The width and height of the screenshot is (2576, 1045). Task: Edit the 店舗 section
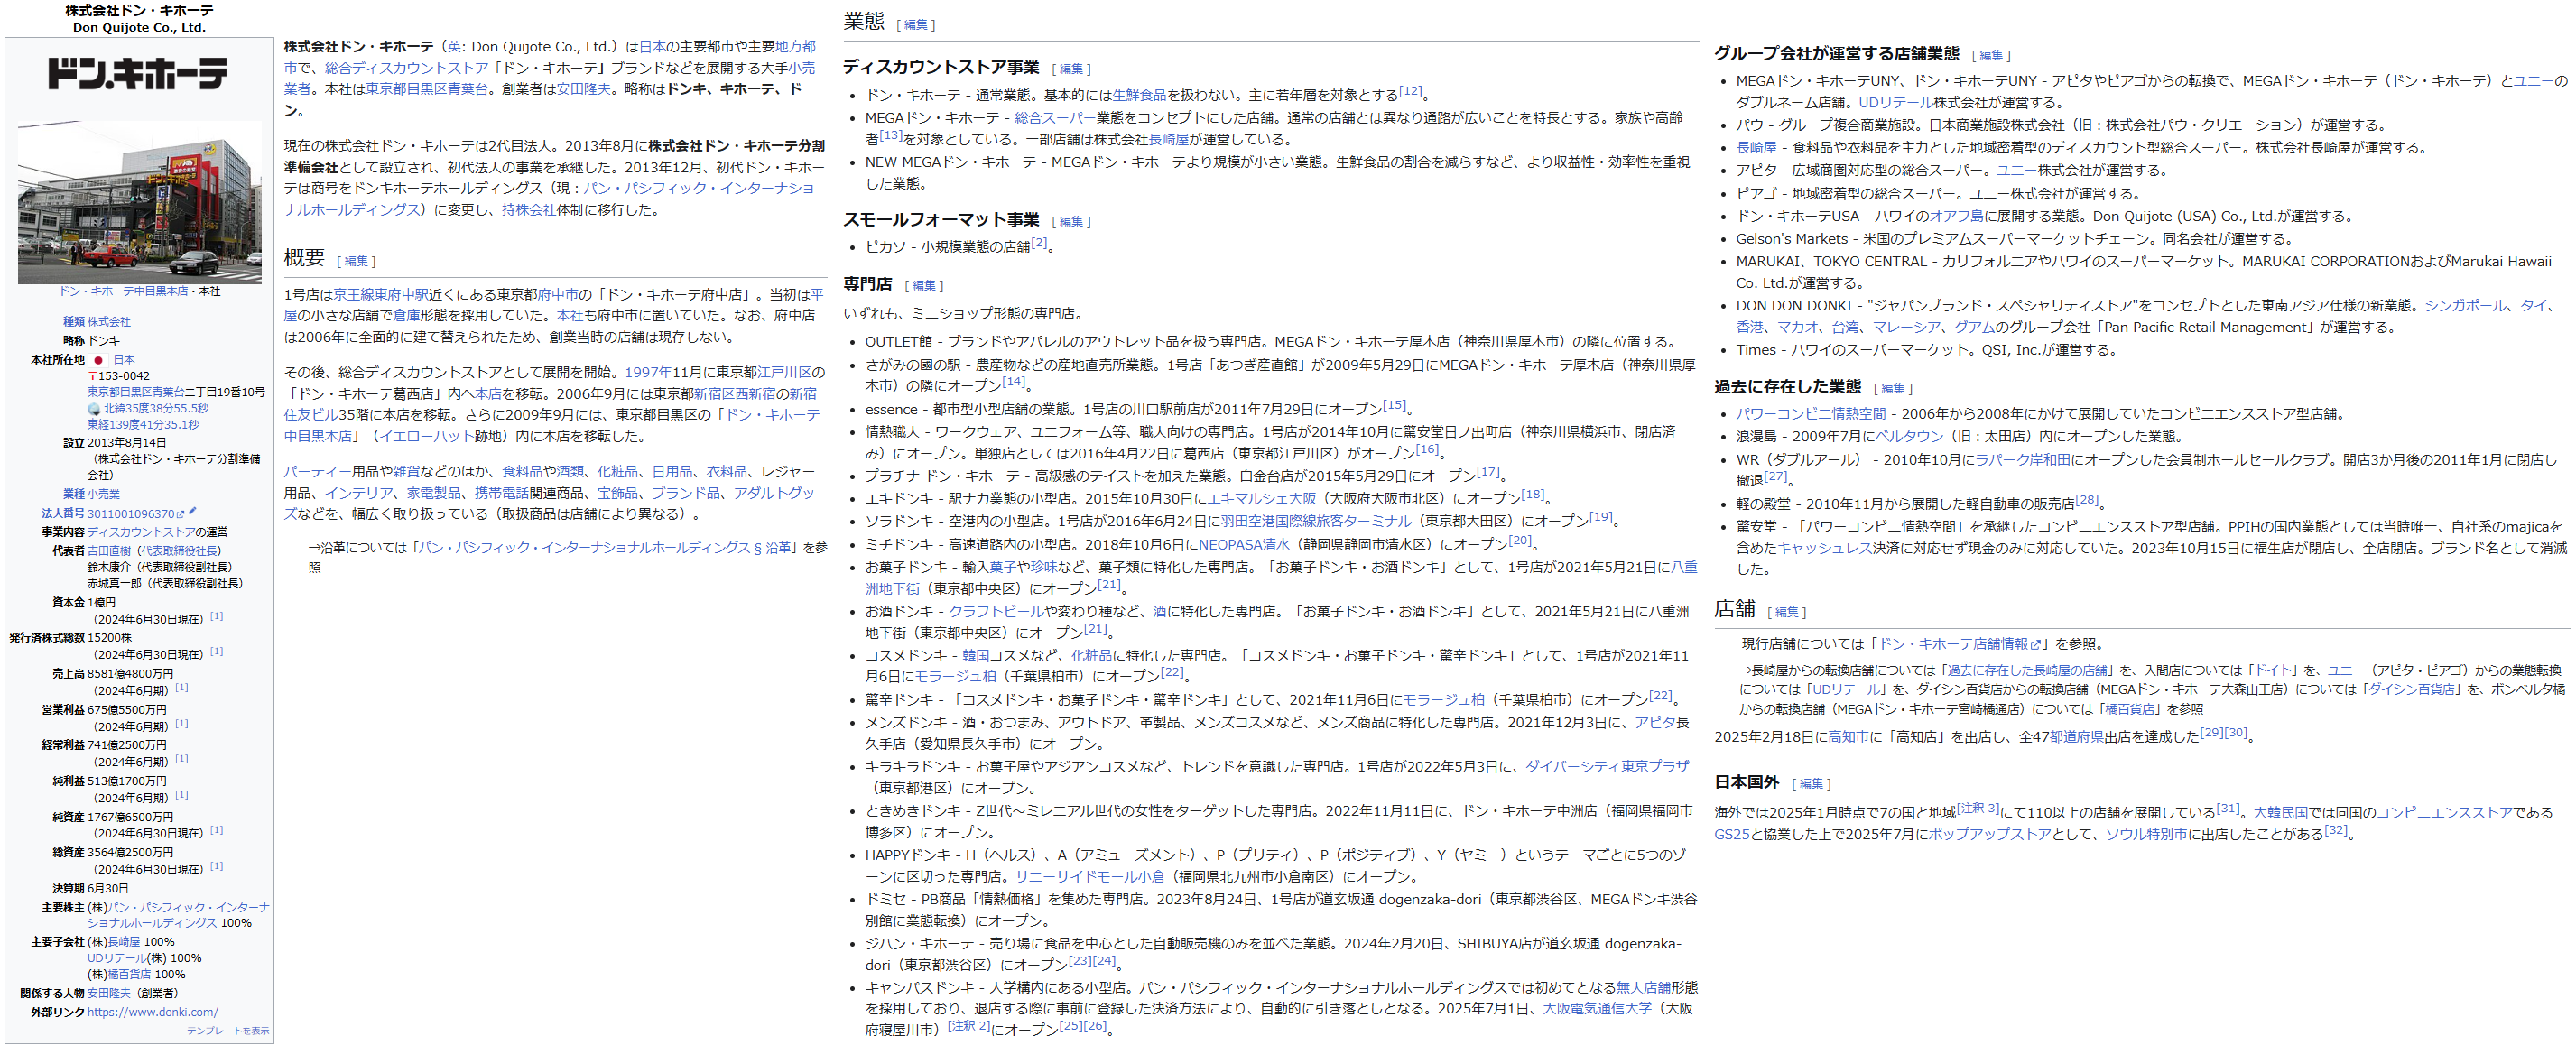point(1786,612)
